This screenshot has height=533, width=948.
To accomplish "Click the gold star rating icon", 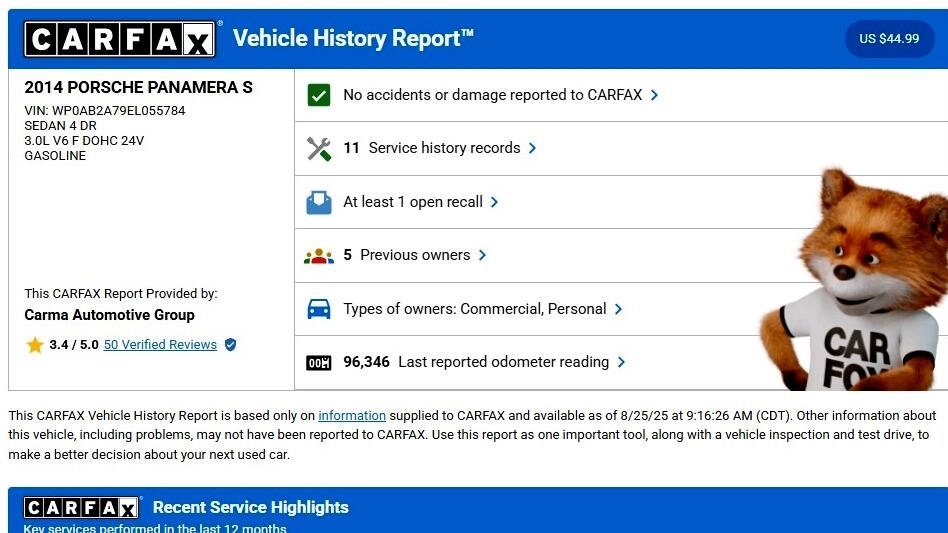I will pos(35,345).
